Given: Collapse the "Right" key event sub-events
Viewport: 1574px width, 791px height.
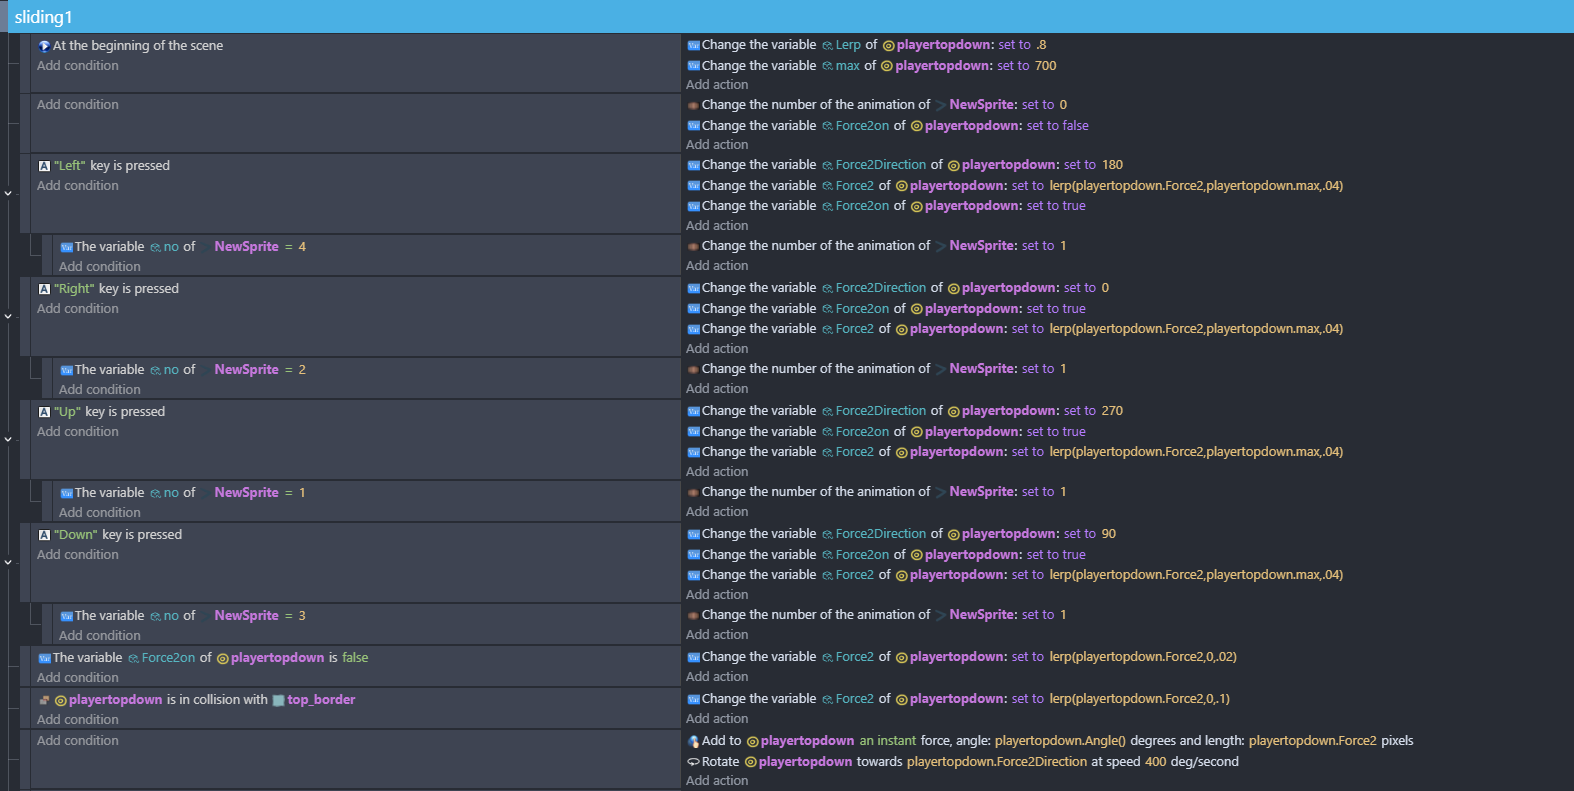Looking at the screenshot, I should [x=8, y=316].
